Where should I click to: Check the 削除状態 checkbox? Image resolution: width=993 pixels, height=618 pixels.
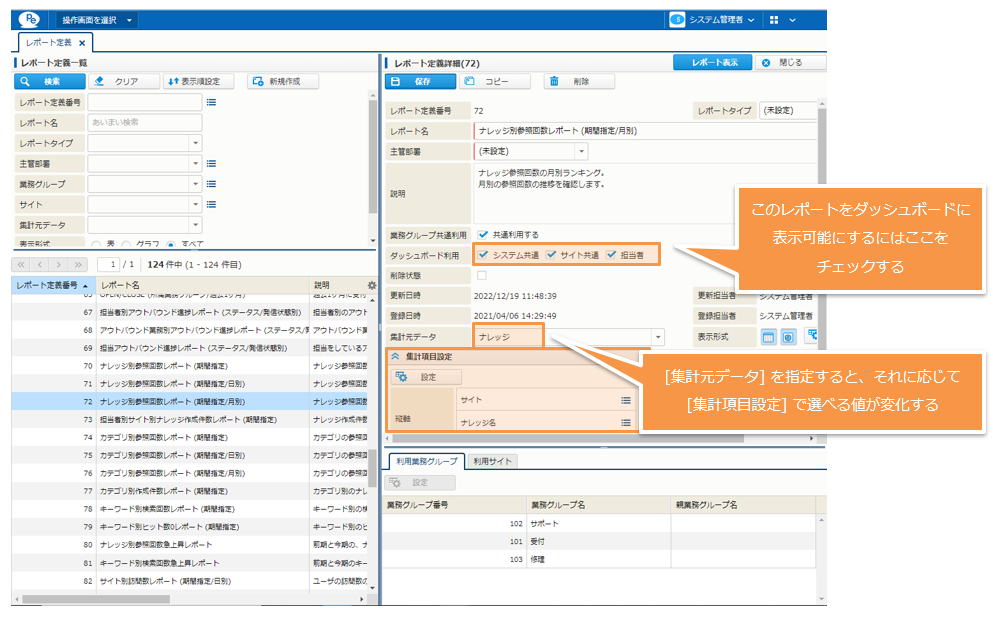click(482, 275)
